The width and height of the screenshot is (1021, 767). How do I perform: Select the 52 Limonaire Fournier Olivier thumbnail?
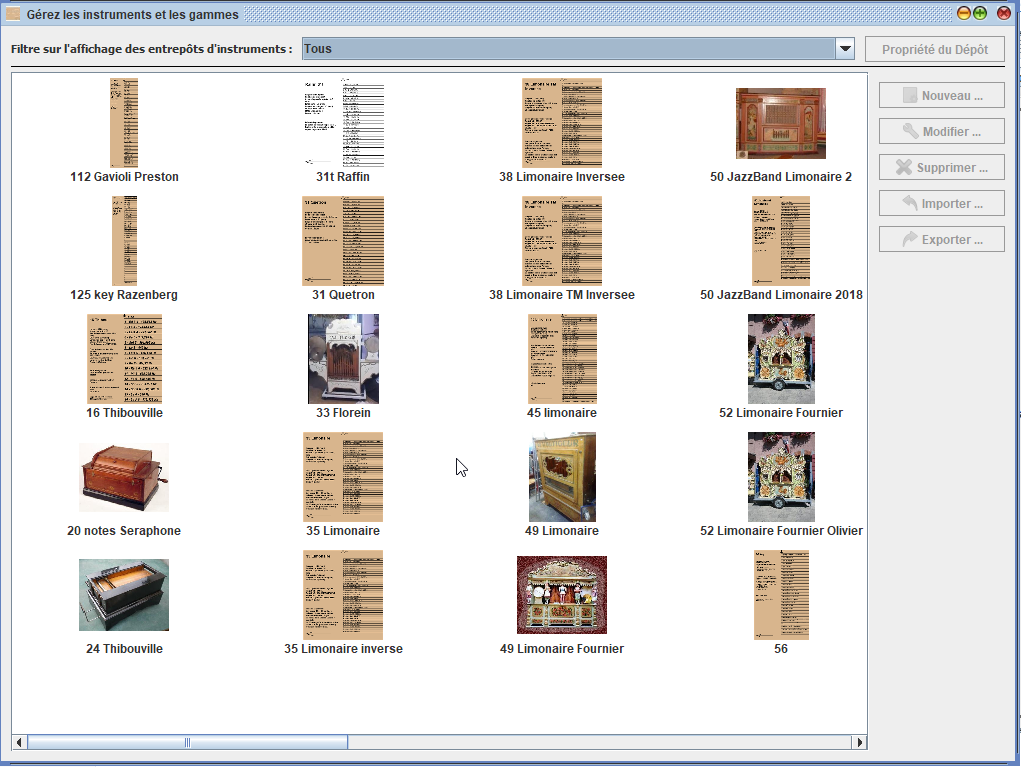[x=781, y=477]
